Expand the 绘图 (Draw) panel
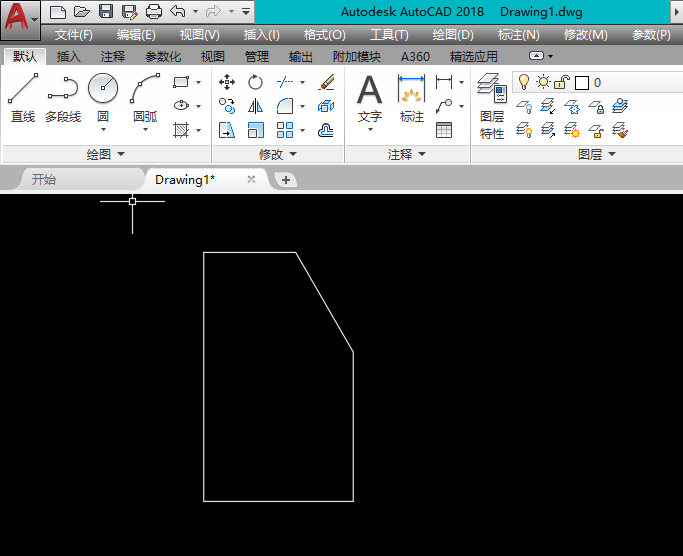Screen dimensions: 683x556 [x=105, y=154]
